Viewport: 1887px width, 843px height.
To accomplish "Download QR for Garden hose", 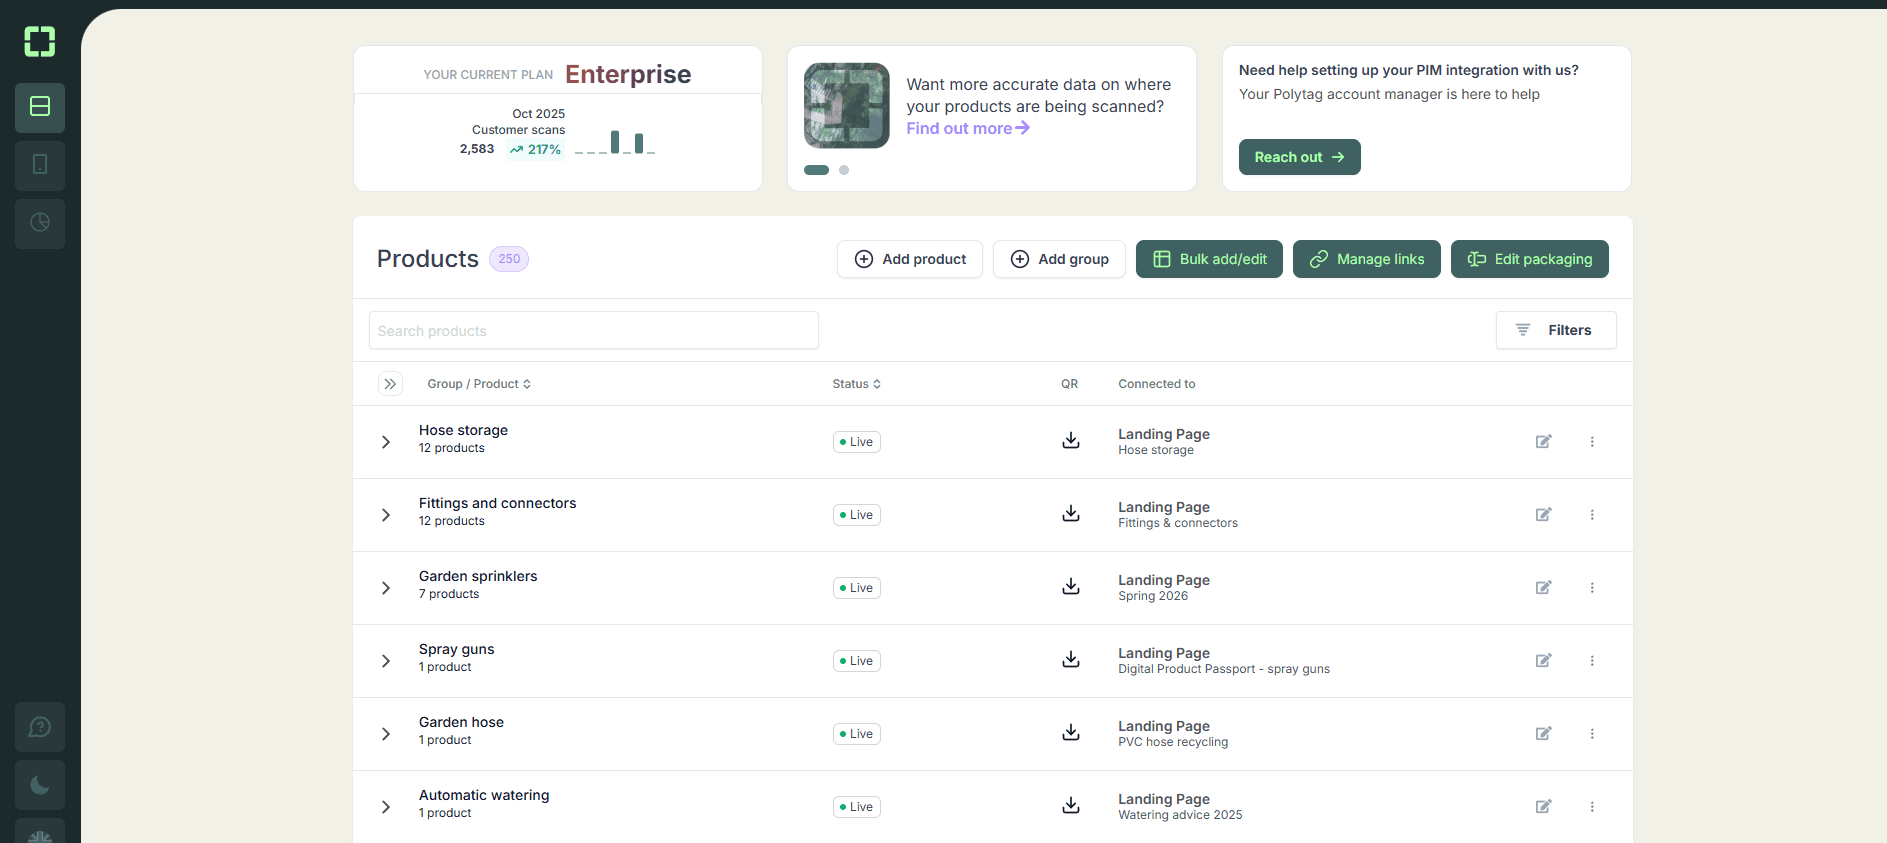I will coord(1071,733).
